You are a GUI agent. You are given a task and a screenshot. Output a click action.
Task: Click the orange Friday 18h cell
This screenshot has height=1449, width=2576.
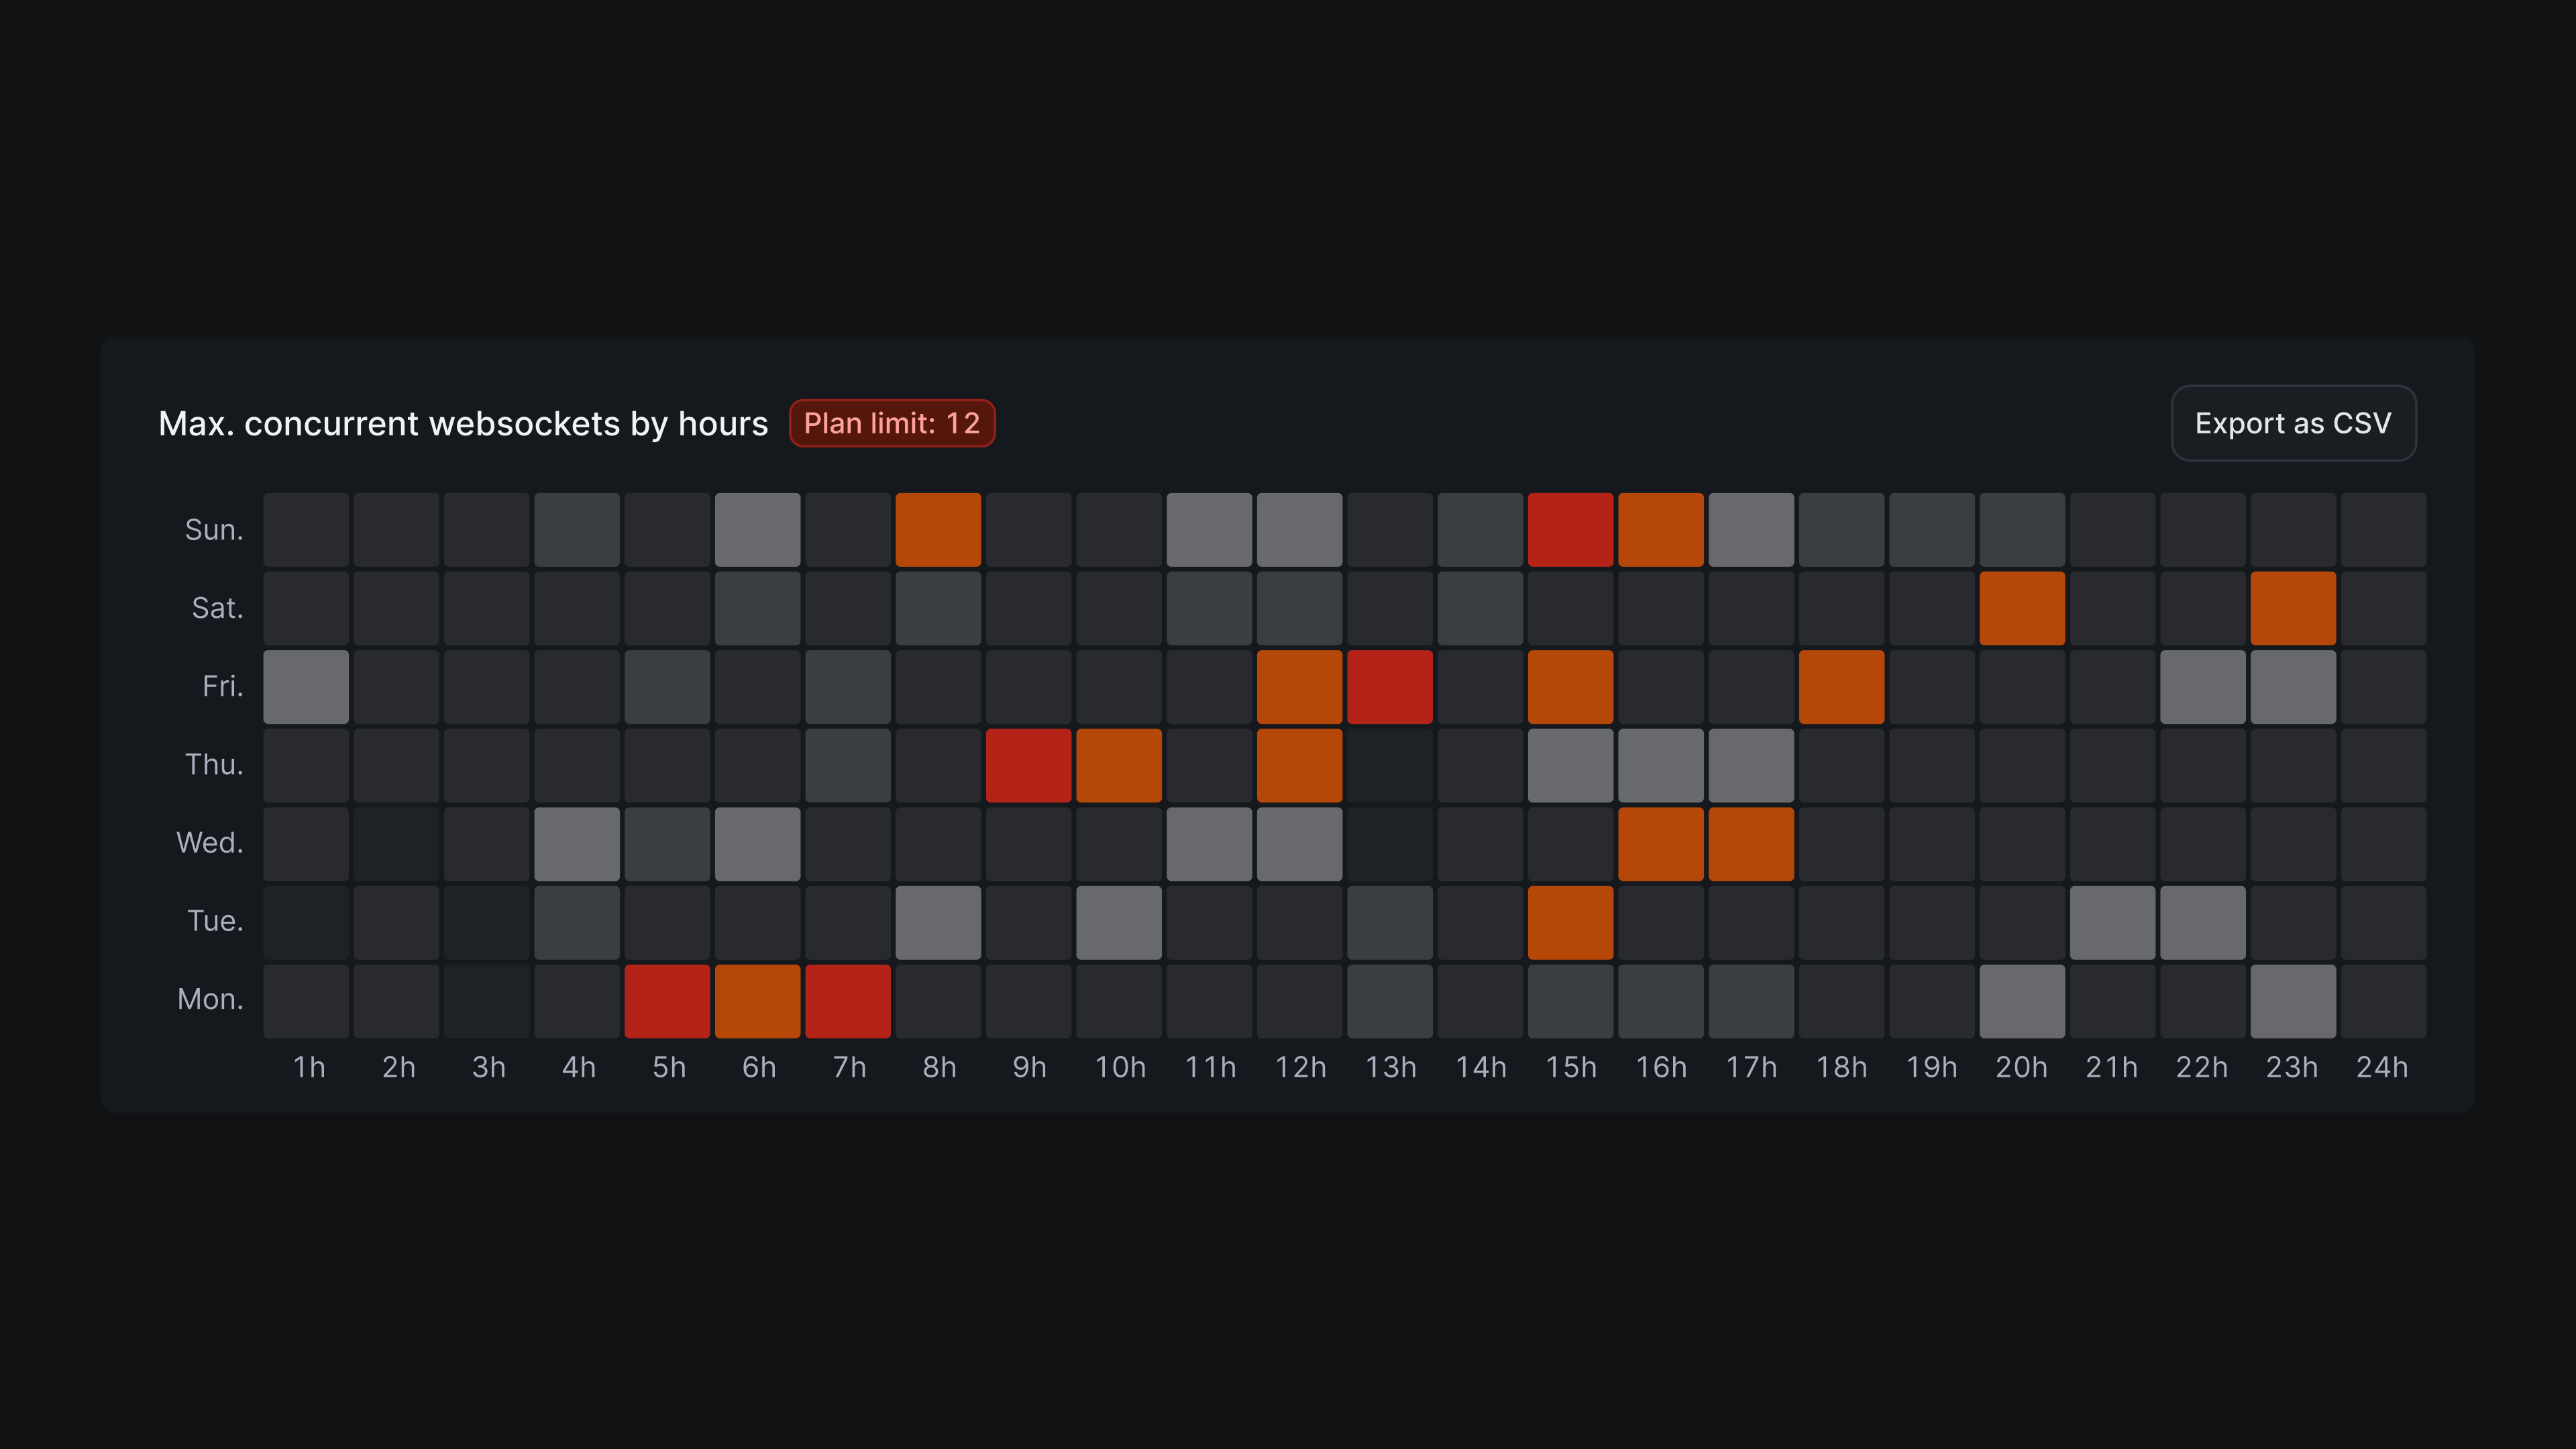point(1841,687)
